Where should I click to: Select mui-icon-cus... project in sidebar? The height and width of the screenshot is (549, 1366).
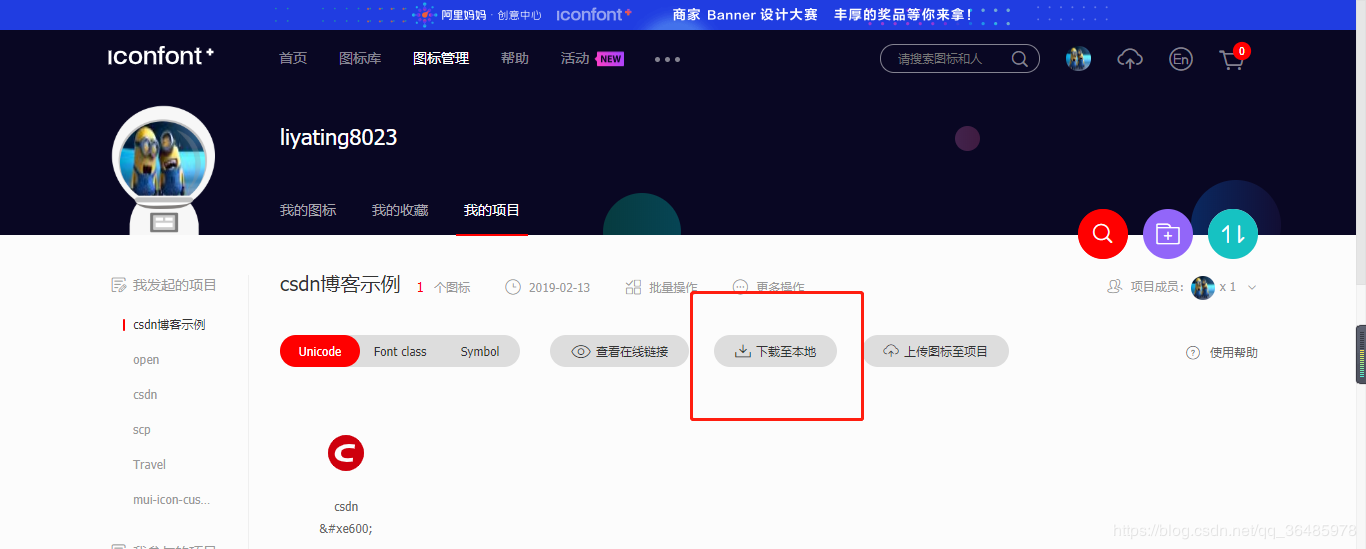coord(172,499)
